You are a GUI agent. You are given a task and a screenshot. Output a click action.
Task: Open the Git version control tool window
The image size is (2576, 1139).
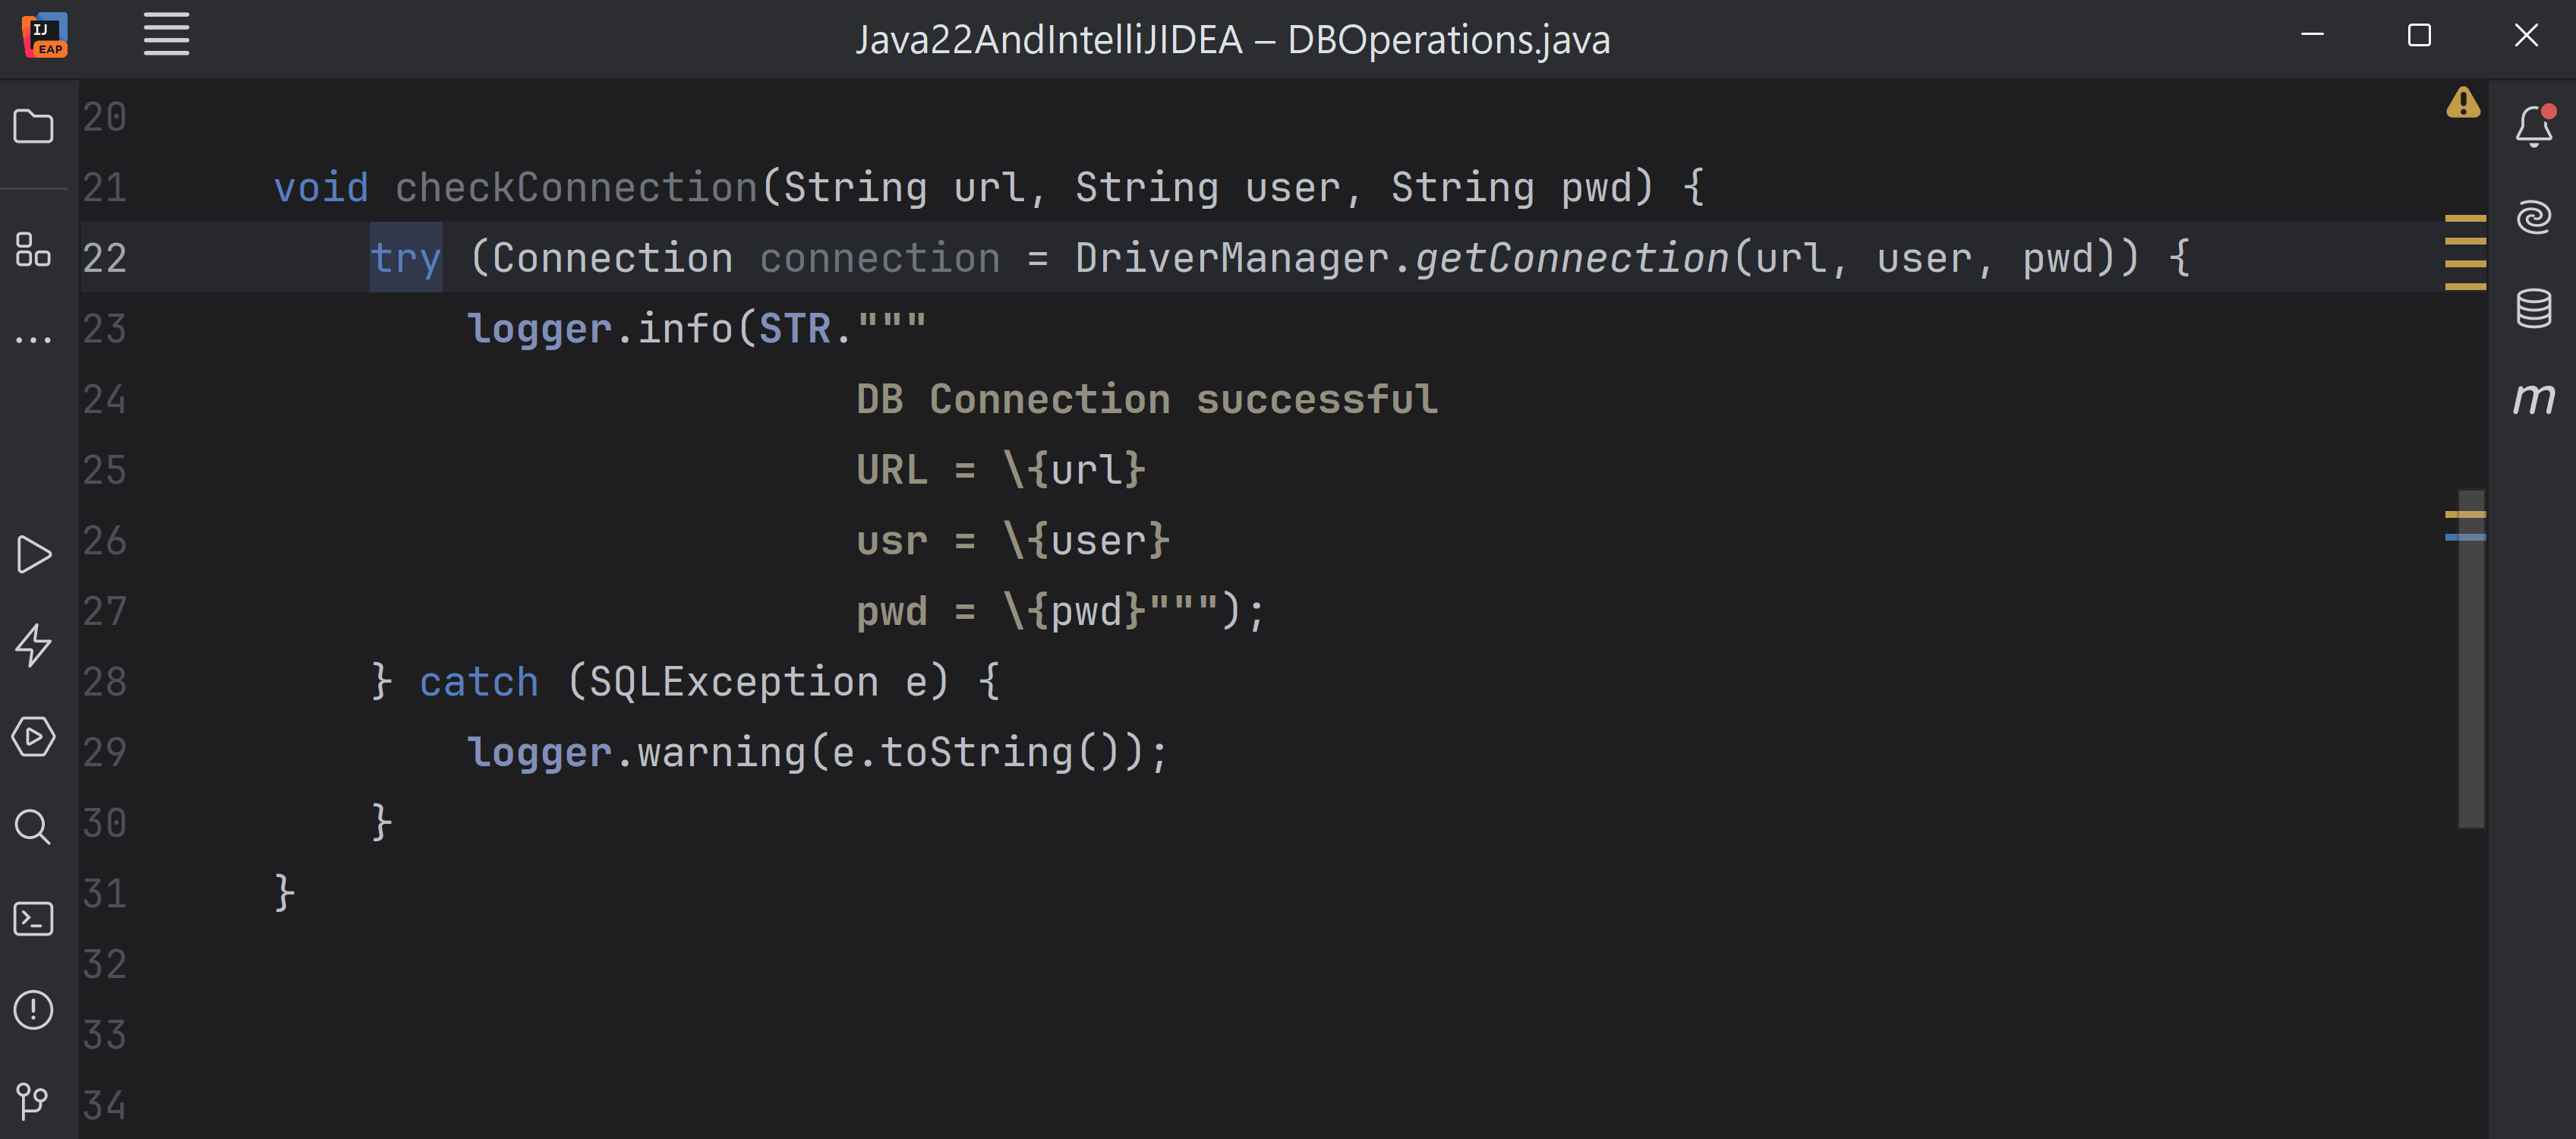click(x=33, y=1101)
